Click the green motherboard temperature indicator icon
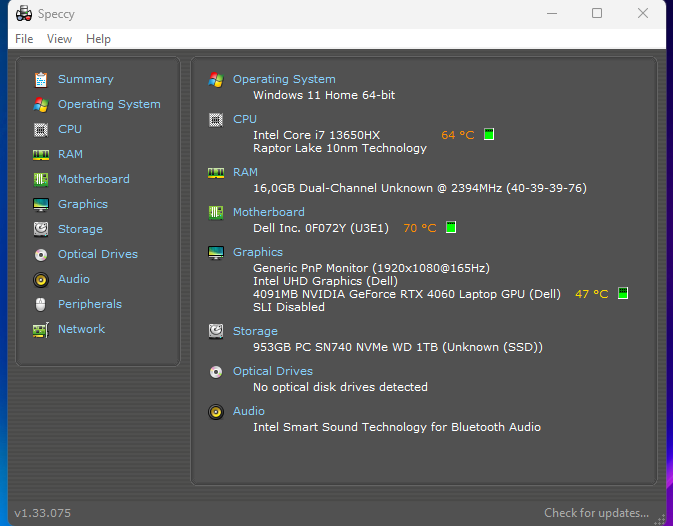673x526 pixels. pyautogui.click(x=451, y=227)
